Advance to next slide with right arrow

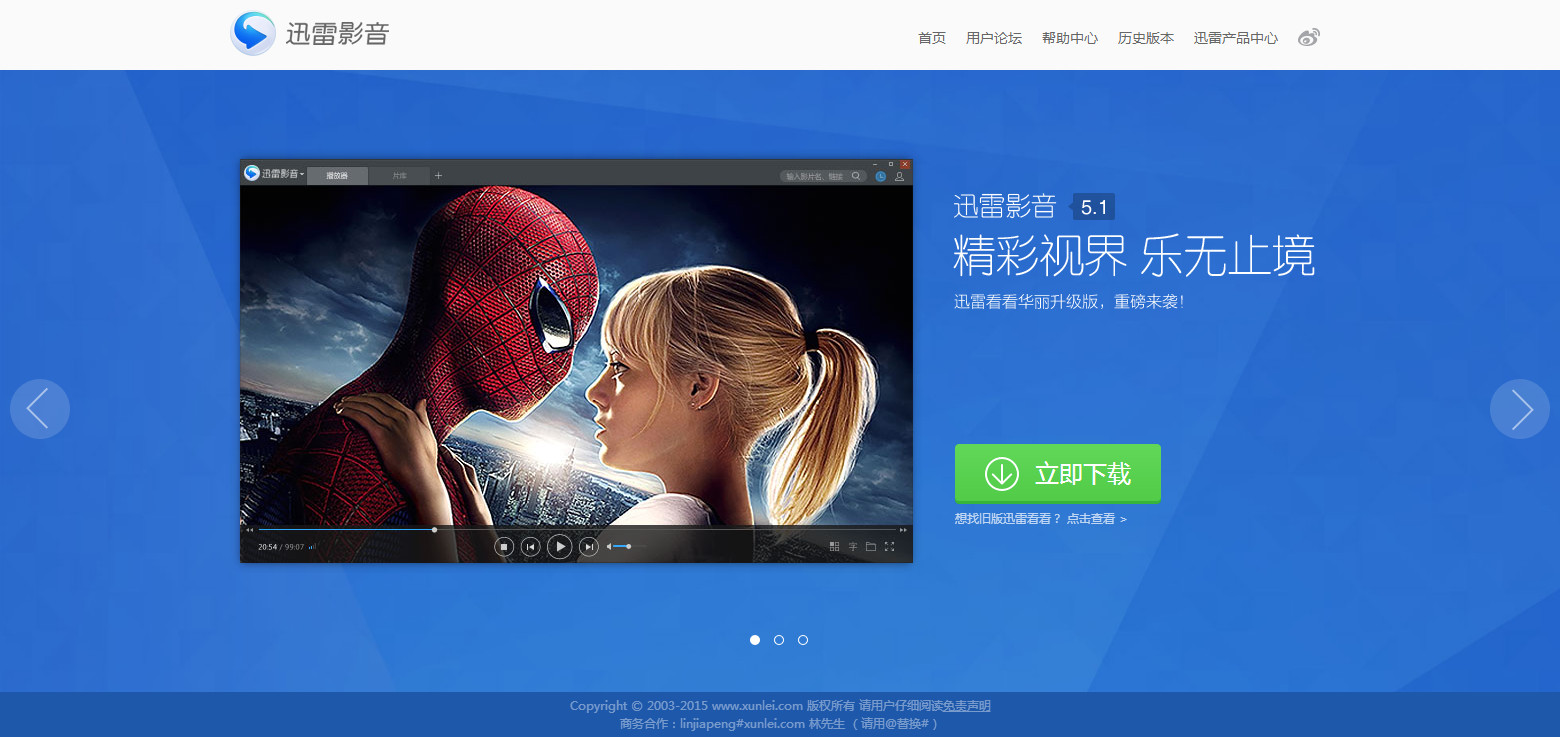(1519, 409)
